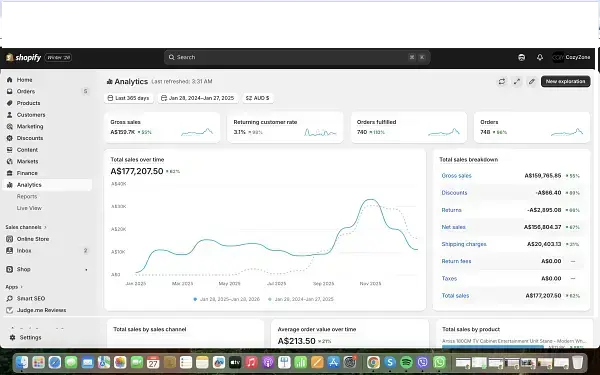Open the AUD $ currency selector
This screenshot has width=600, height=375.
click(x=258, y=98)
